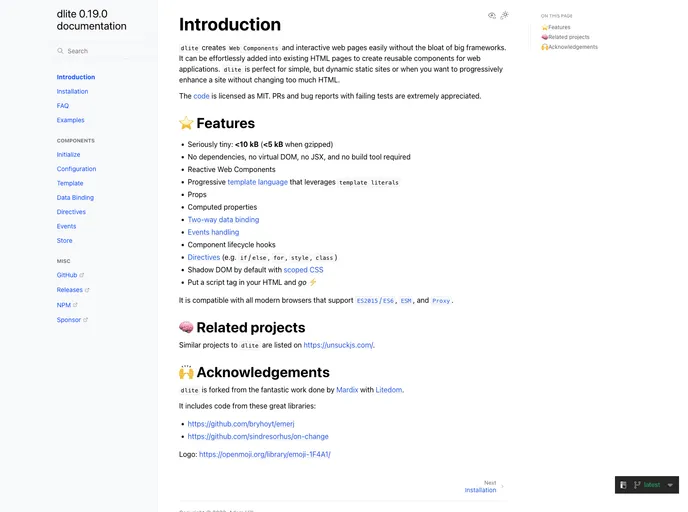Click the eye view-source icon above the article
688x512 pixels.
coord(492,15)
